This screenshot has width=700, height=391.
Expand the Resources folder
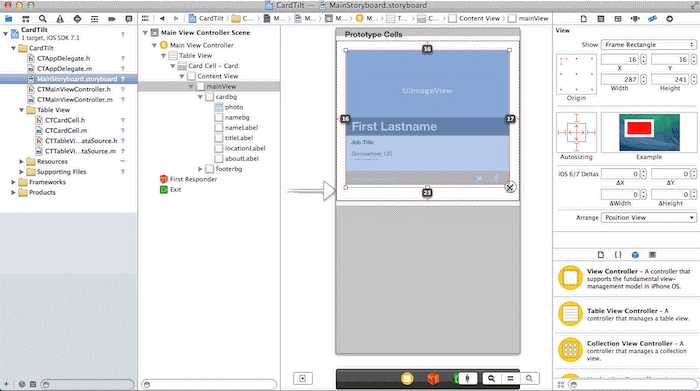coord(21,162)
